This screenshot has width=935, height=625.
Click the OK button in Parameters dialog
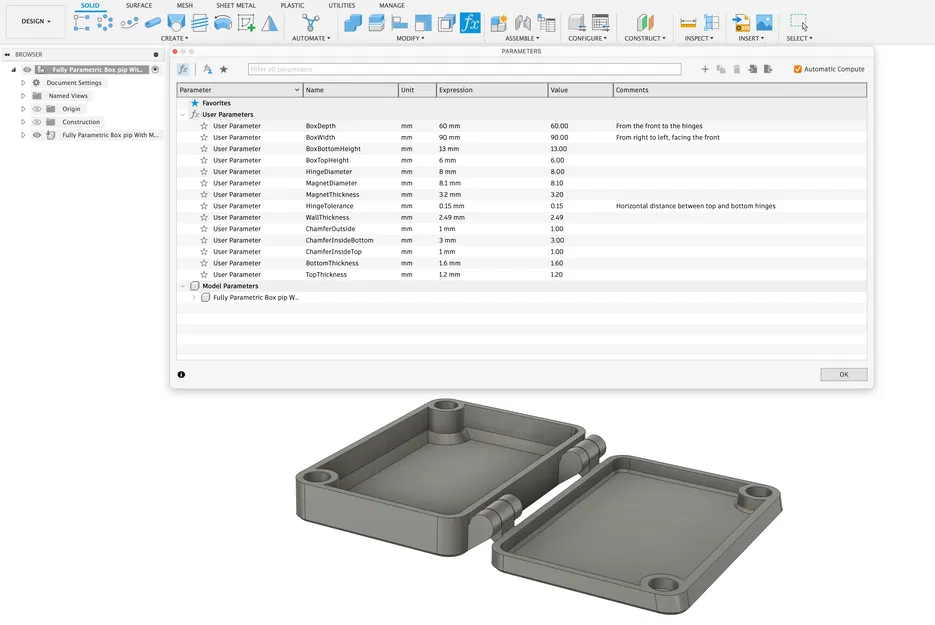(843, 374)
